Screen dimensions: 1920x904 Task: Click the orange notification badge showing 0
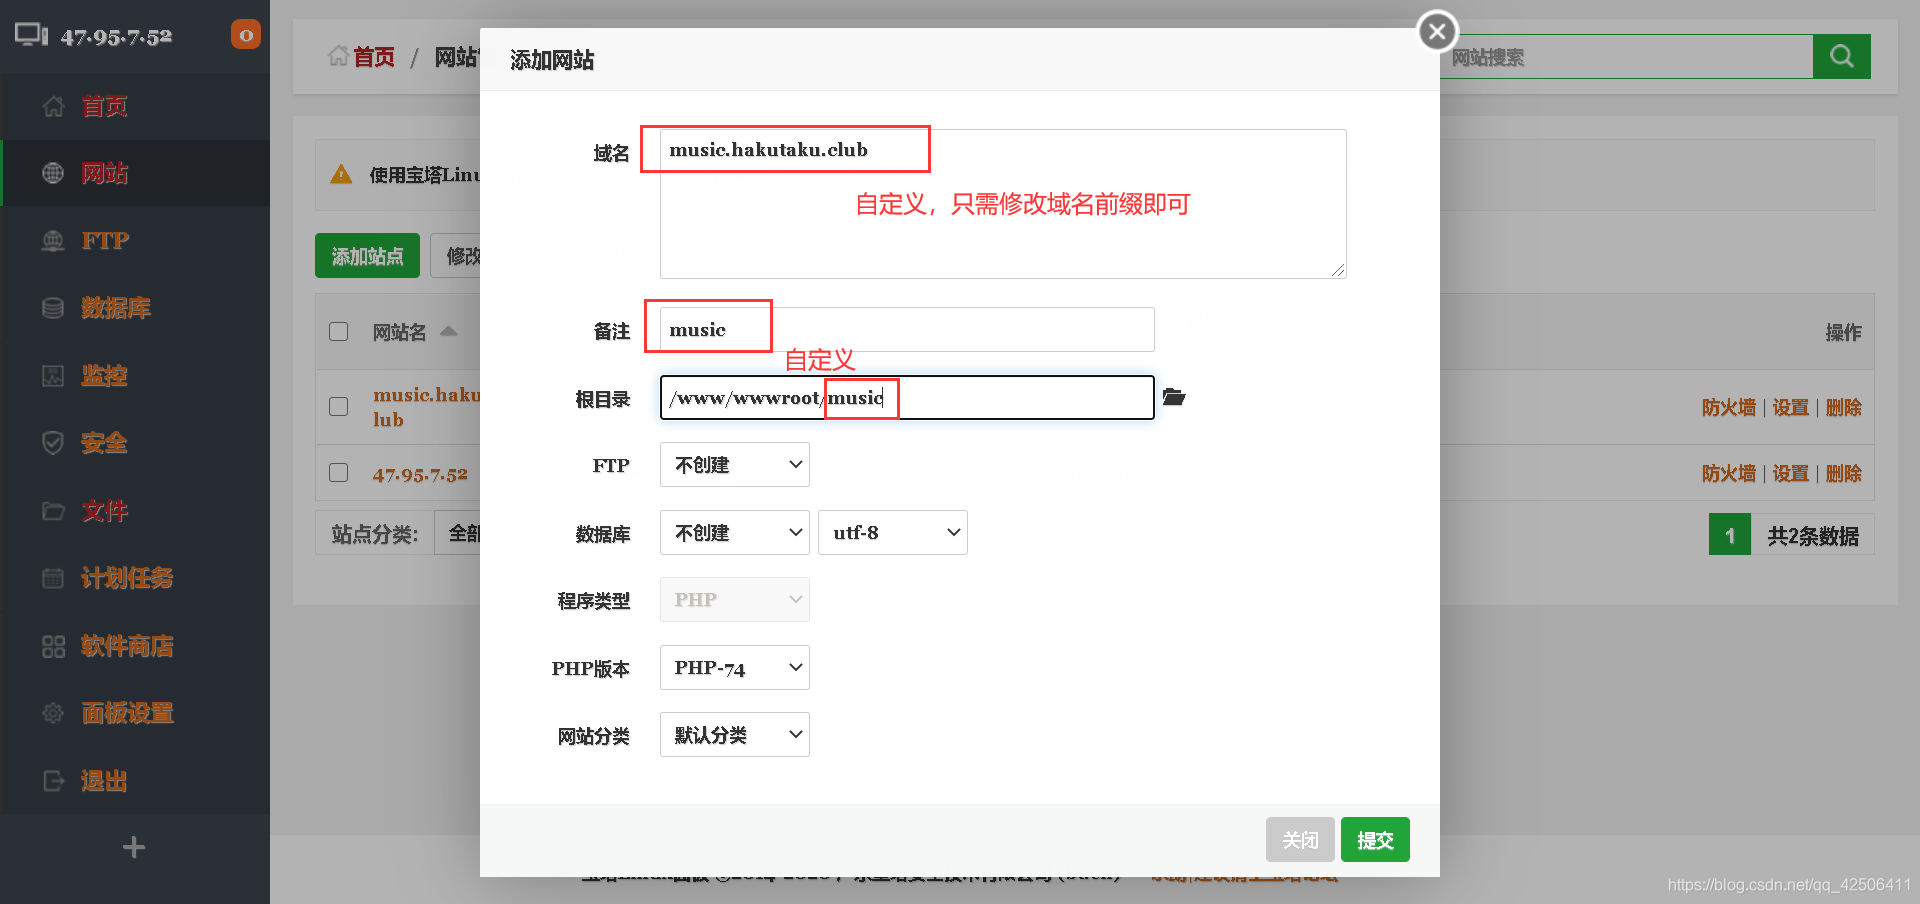pos(246,35)
